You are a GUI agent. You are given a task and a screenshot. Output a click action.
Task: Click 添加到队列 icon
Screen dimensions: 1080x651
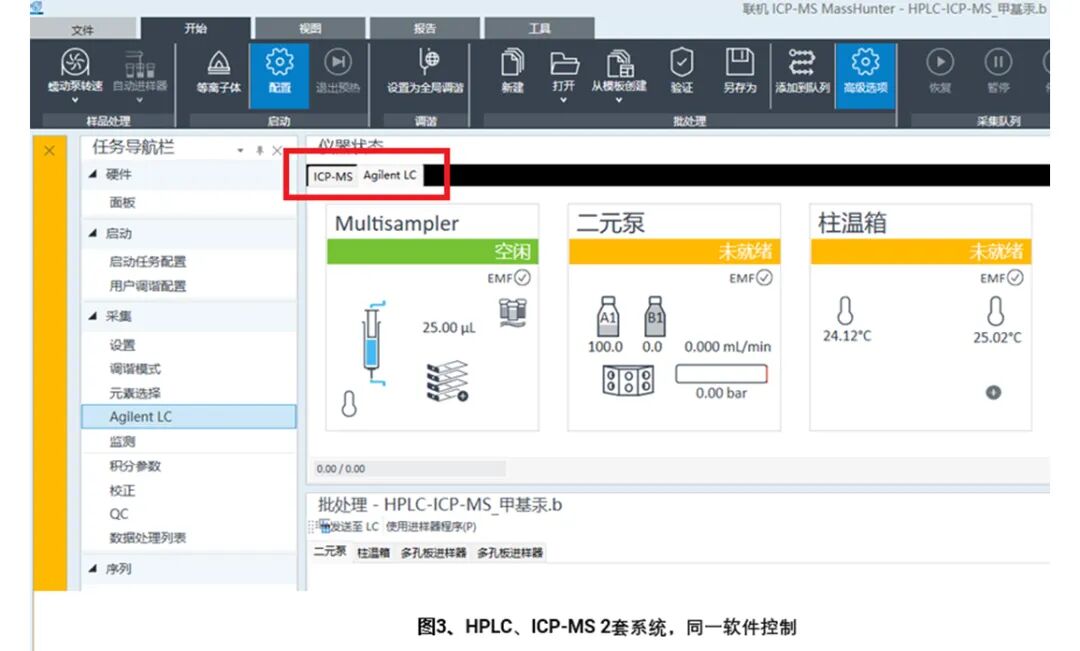[x=802, y=62]
